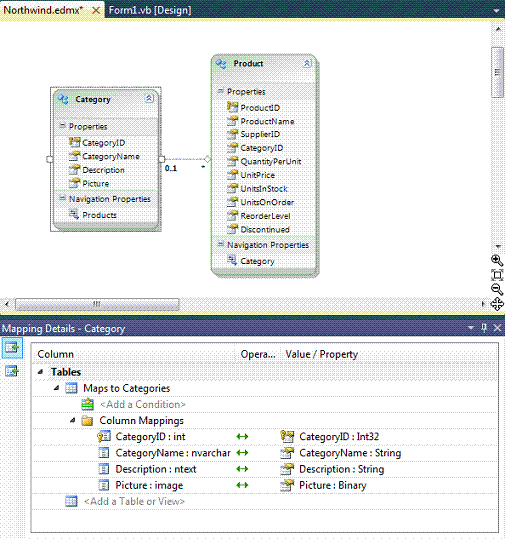The image size is (505, 539).
Task: Collapse the Category entity shape chevron
Action: coord(149,99)
